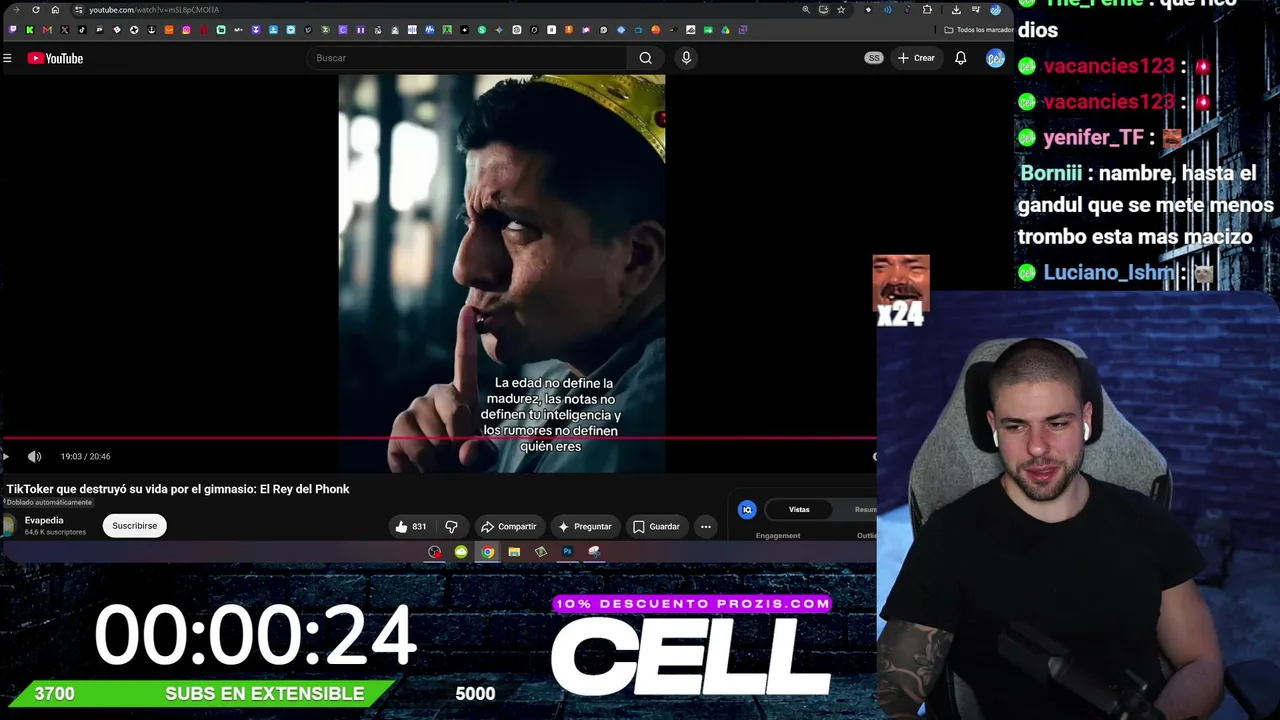Open Photoshop from the taskbar

pos(567,552)
